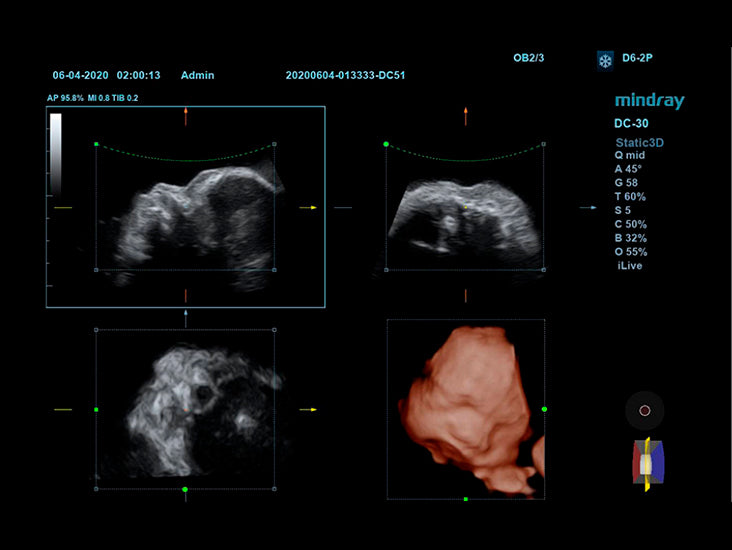
Task: Click green handle at bottom of 3D view
Action: click(x=465, y=499)
